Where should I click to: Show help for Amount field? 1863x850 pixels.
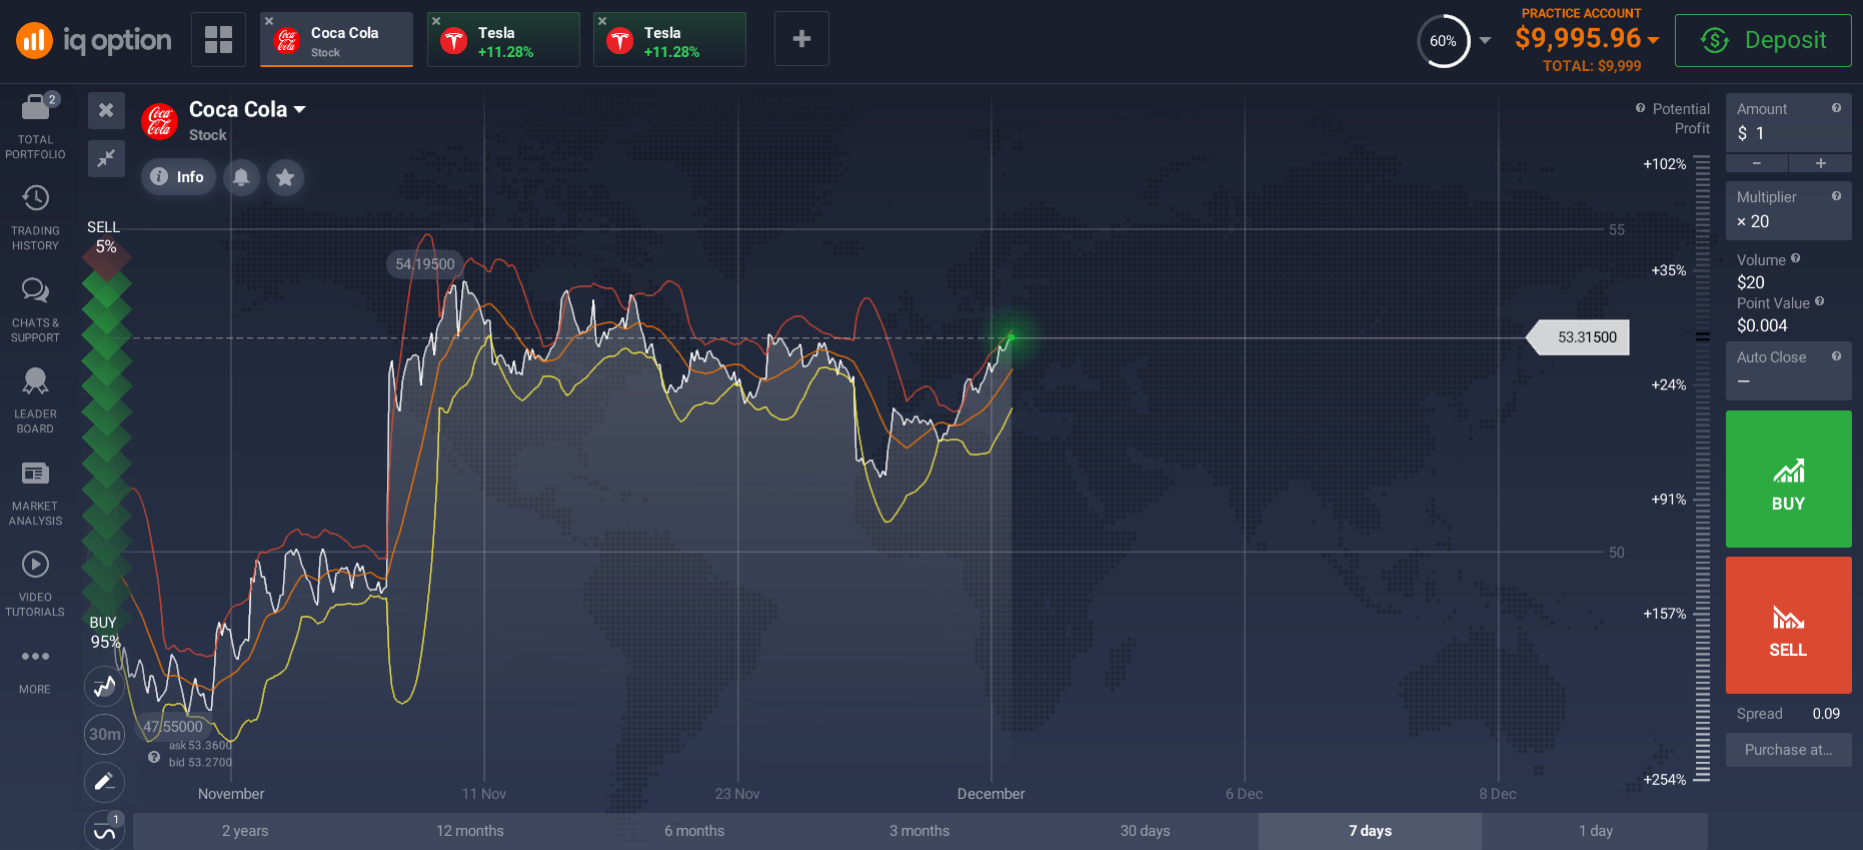[x=1836, y=108]
